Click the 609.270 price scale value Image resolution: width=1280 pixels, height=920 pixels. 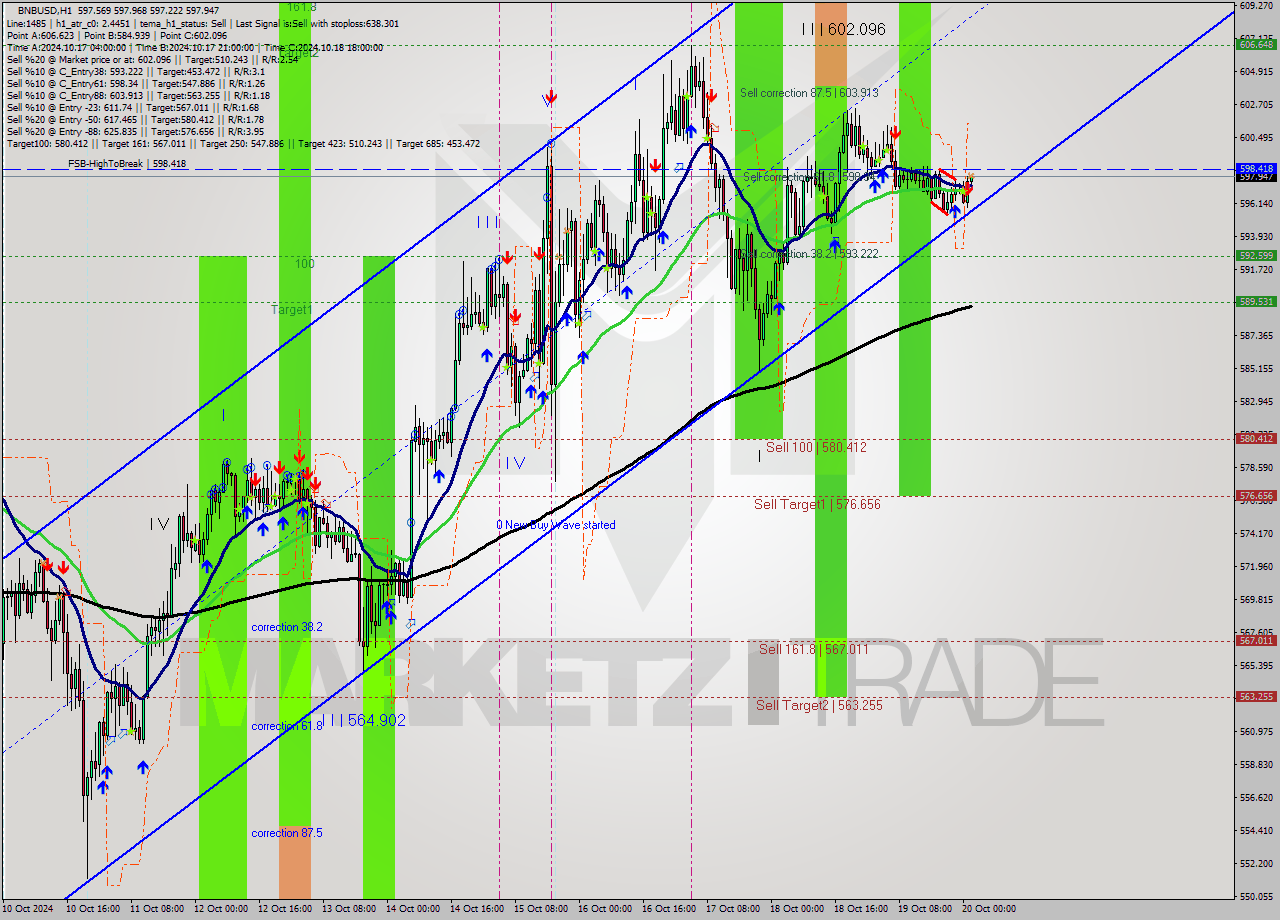(1256, 5)
